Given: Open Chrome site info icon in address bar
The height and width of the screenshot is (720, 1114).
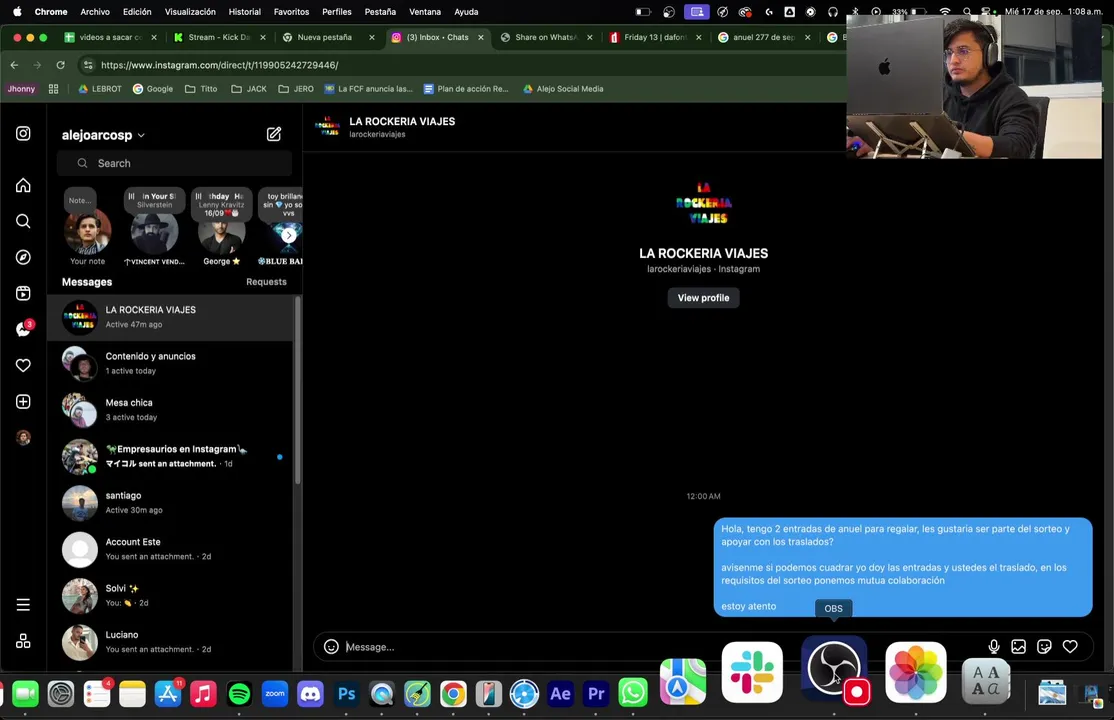Looking at the screenshot, I should [x=87, y=65].
